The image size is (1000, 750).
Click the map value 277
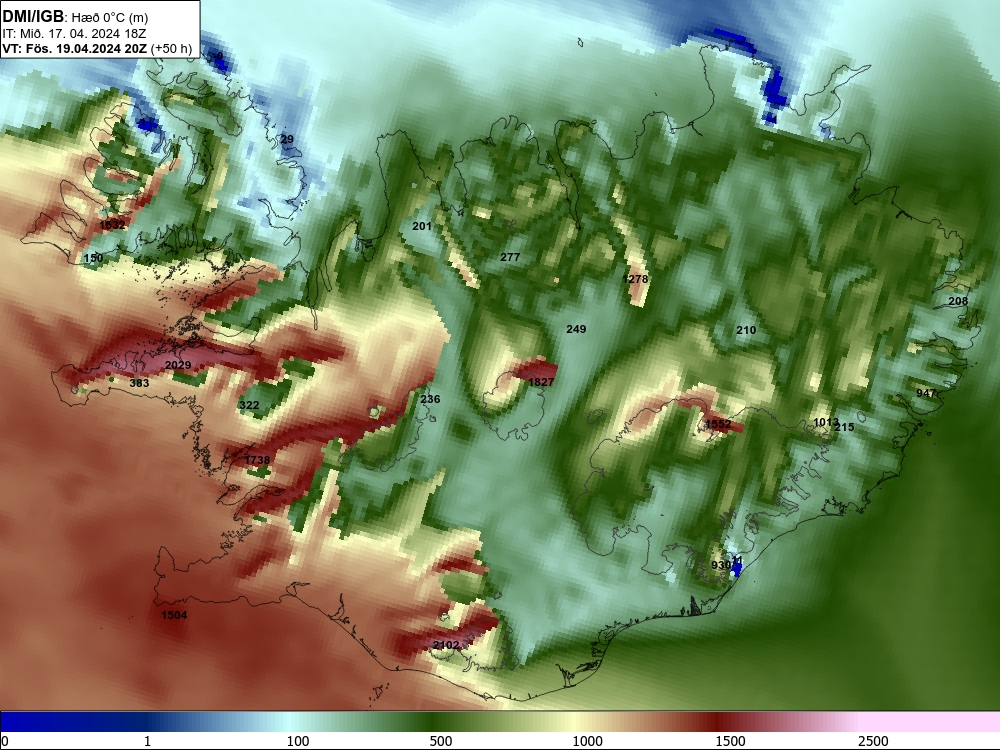coord(510,257)
